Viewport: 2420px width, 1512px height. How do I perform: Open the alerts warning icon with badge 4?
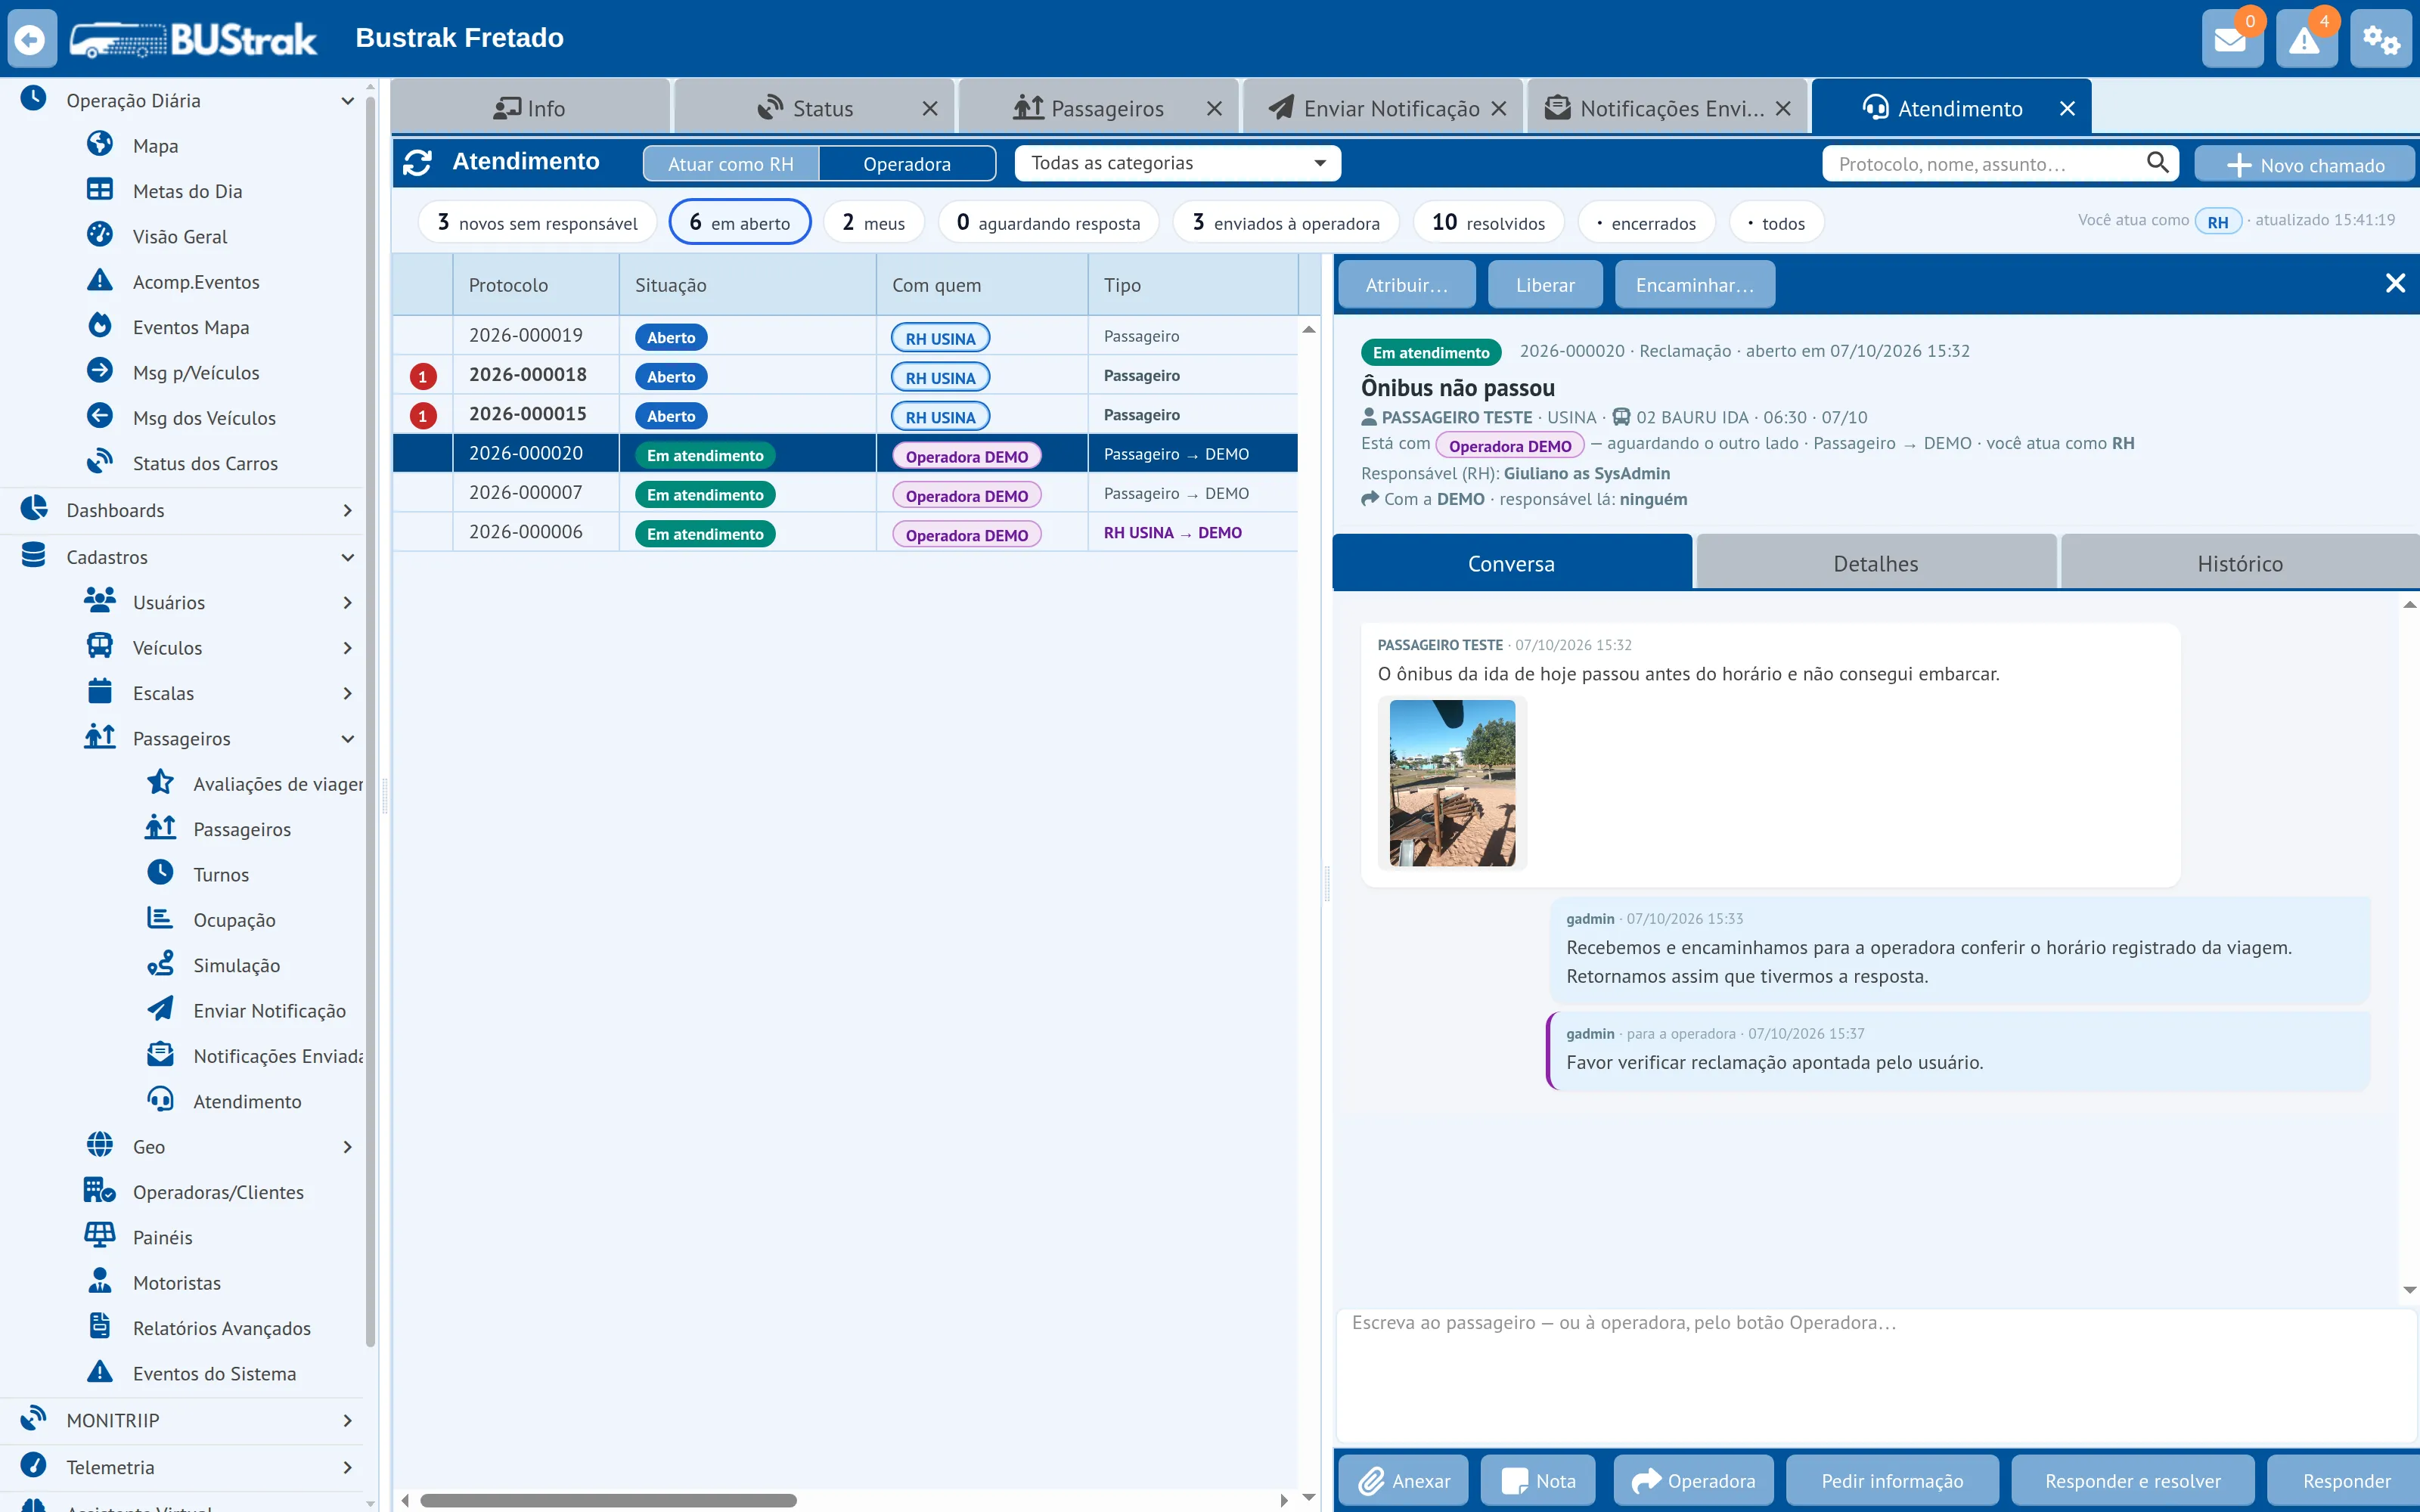tap(2305, 39)
